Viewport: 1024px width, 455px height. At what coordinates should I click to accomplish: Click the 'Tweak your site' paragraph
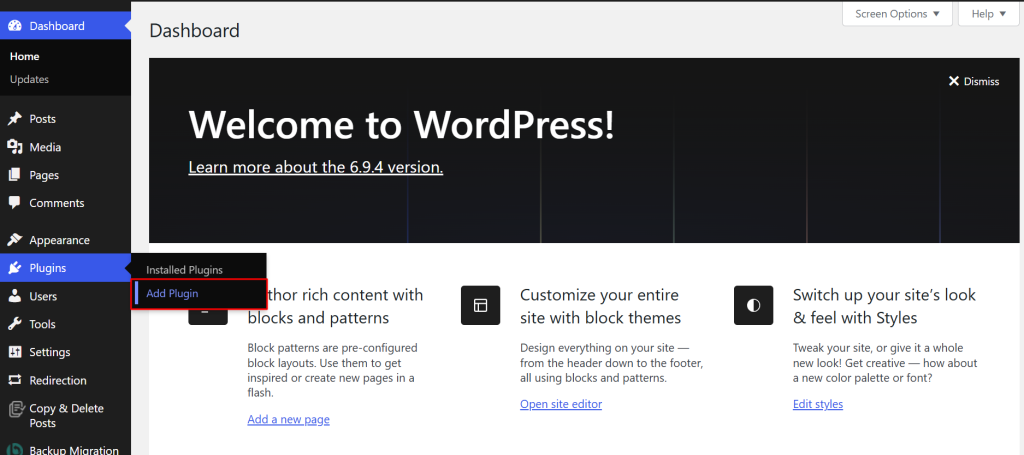[885, 363]
